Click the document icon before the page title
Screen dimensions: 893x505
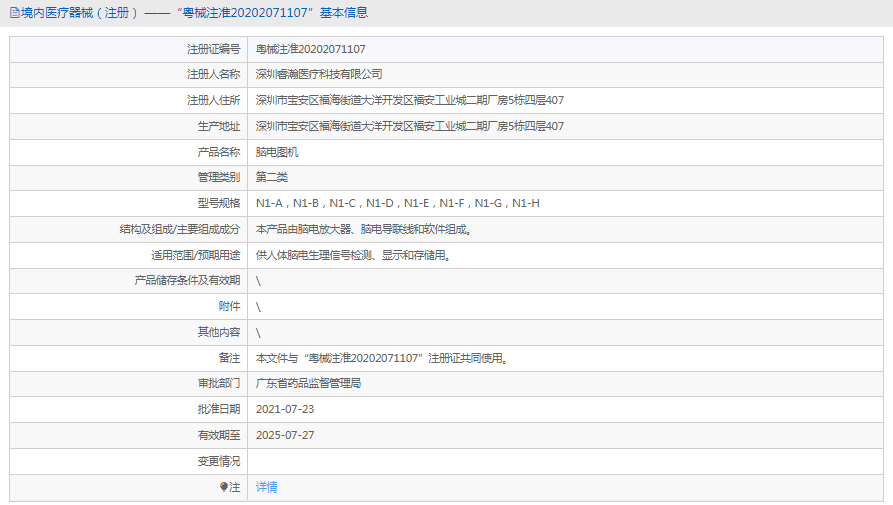pyautogui.click(x=15, y=13)
